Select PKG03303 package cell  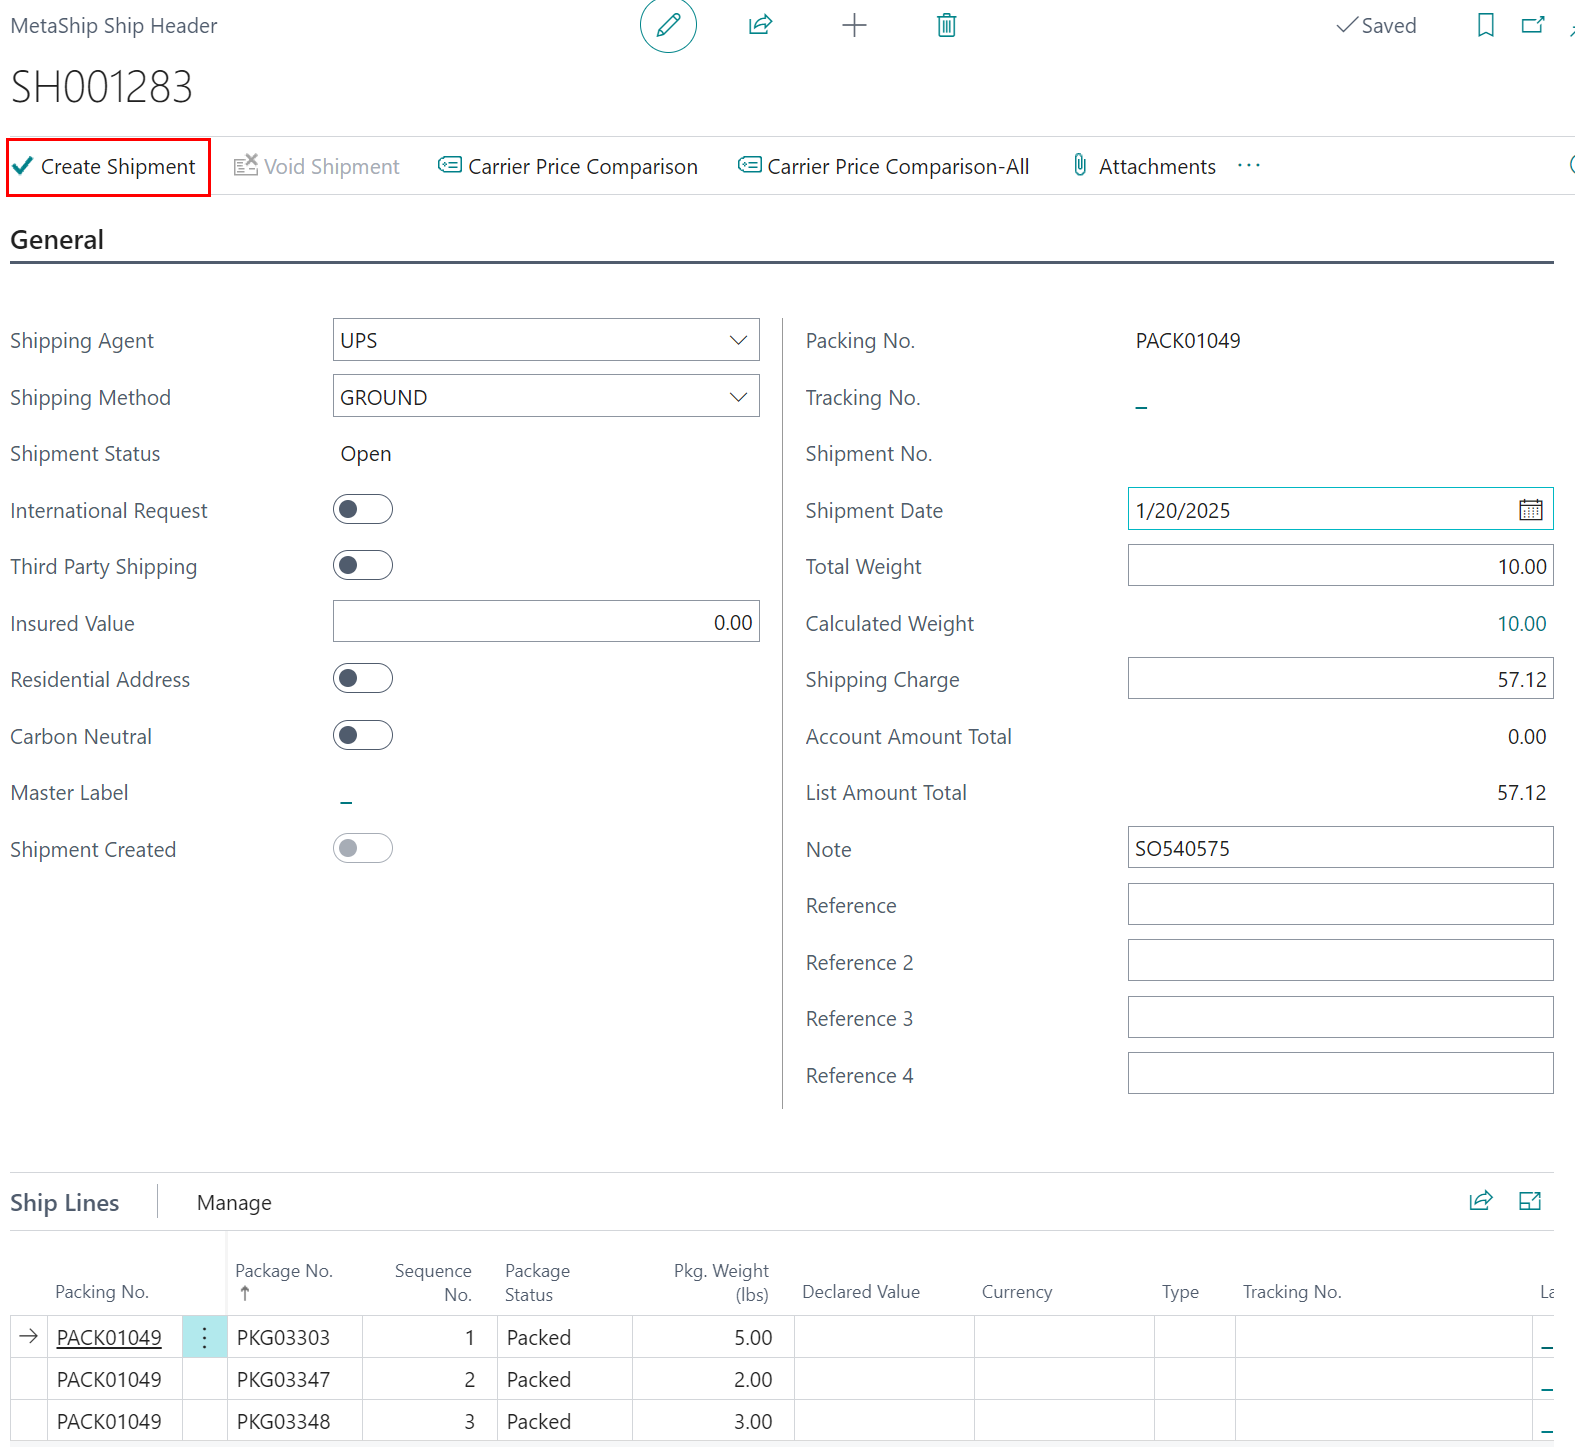point(295,1337)
